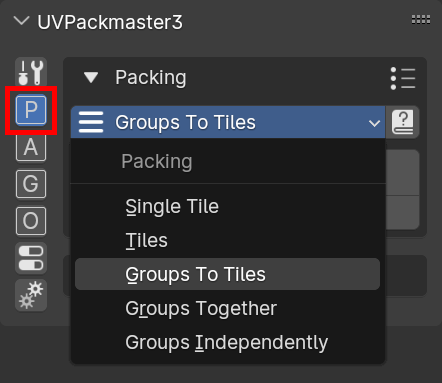Switch to the G groups tab icon
The width and height of the screenshot is (442, 383).
31,184
